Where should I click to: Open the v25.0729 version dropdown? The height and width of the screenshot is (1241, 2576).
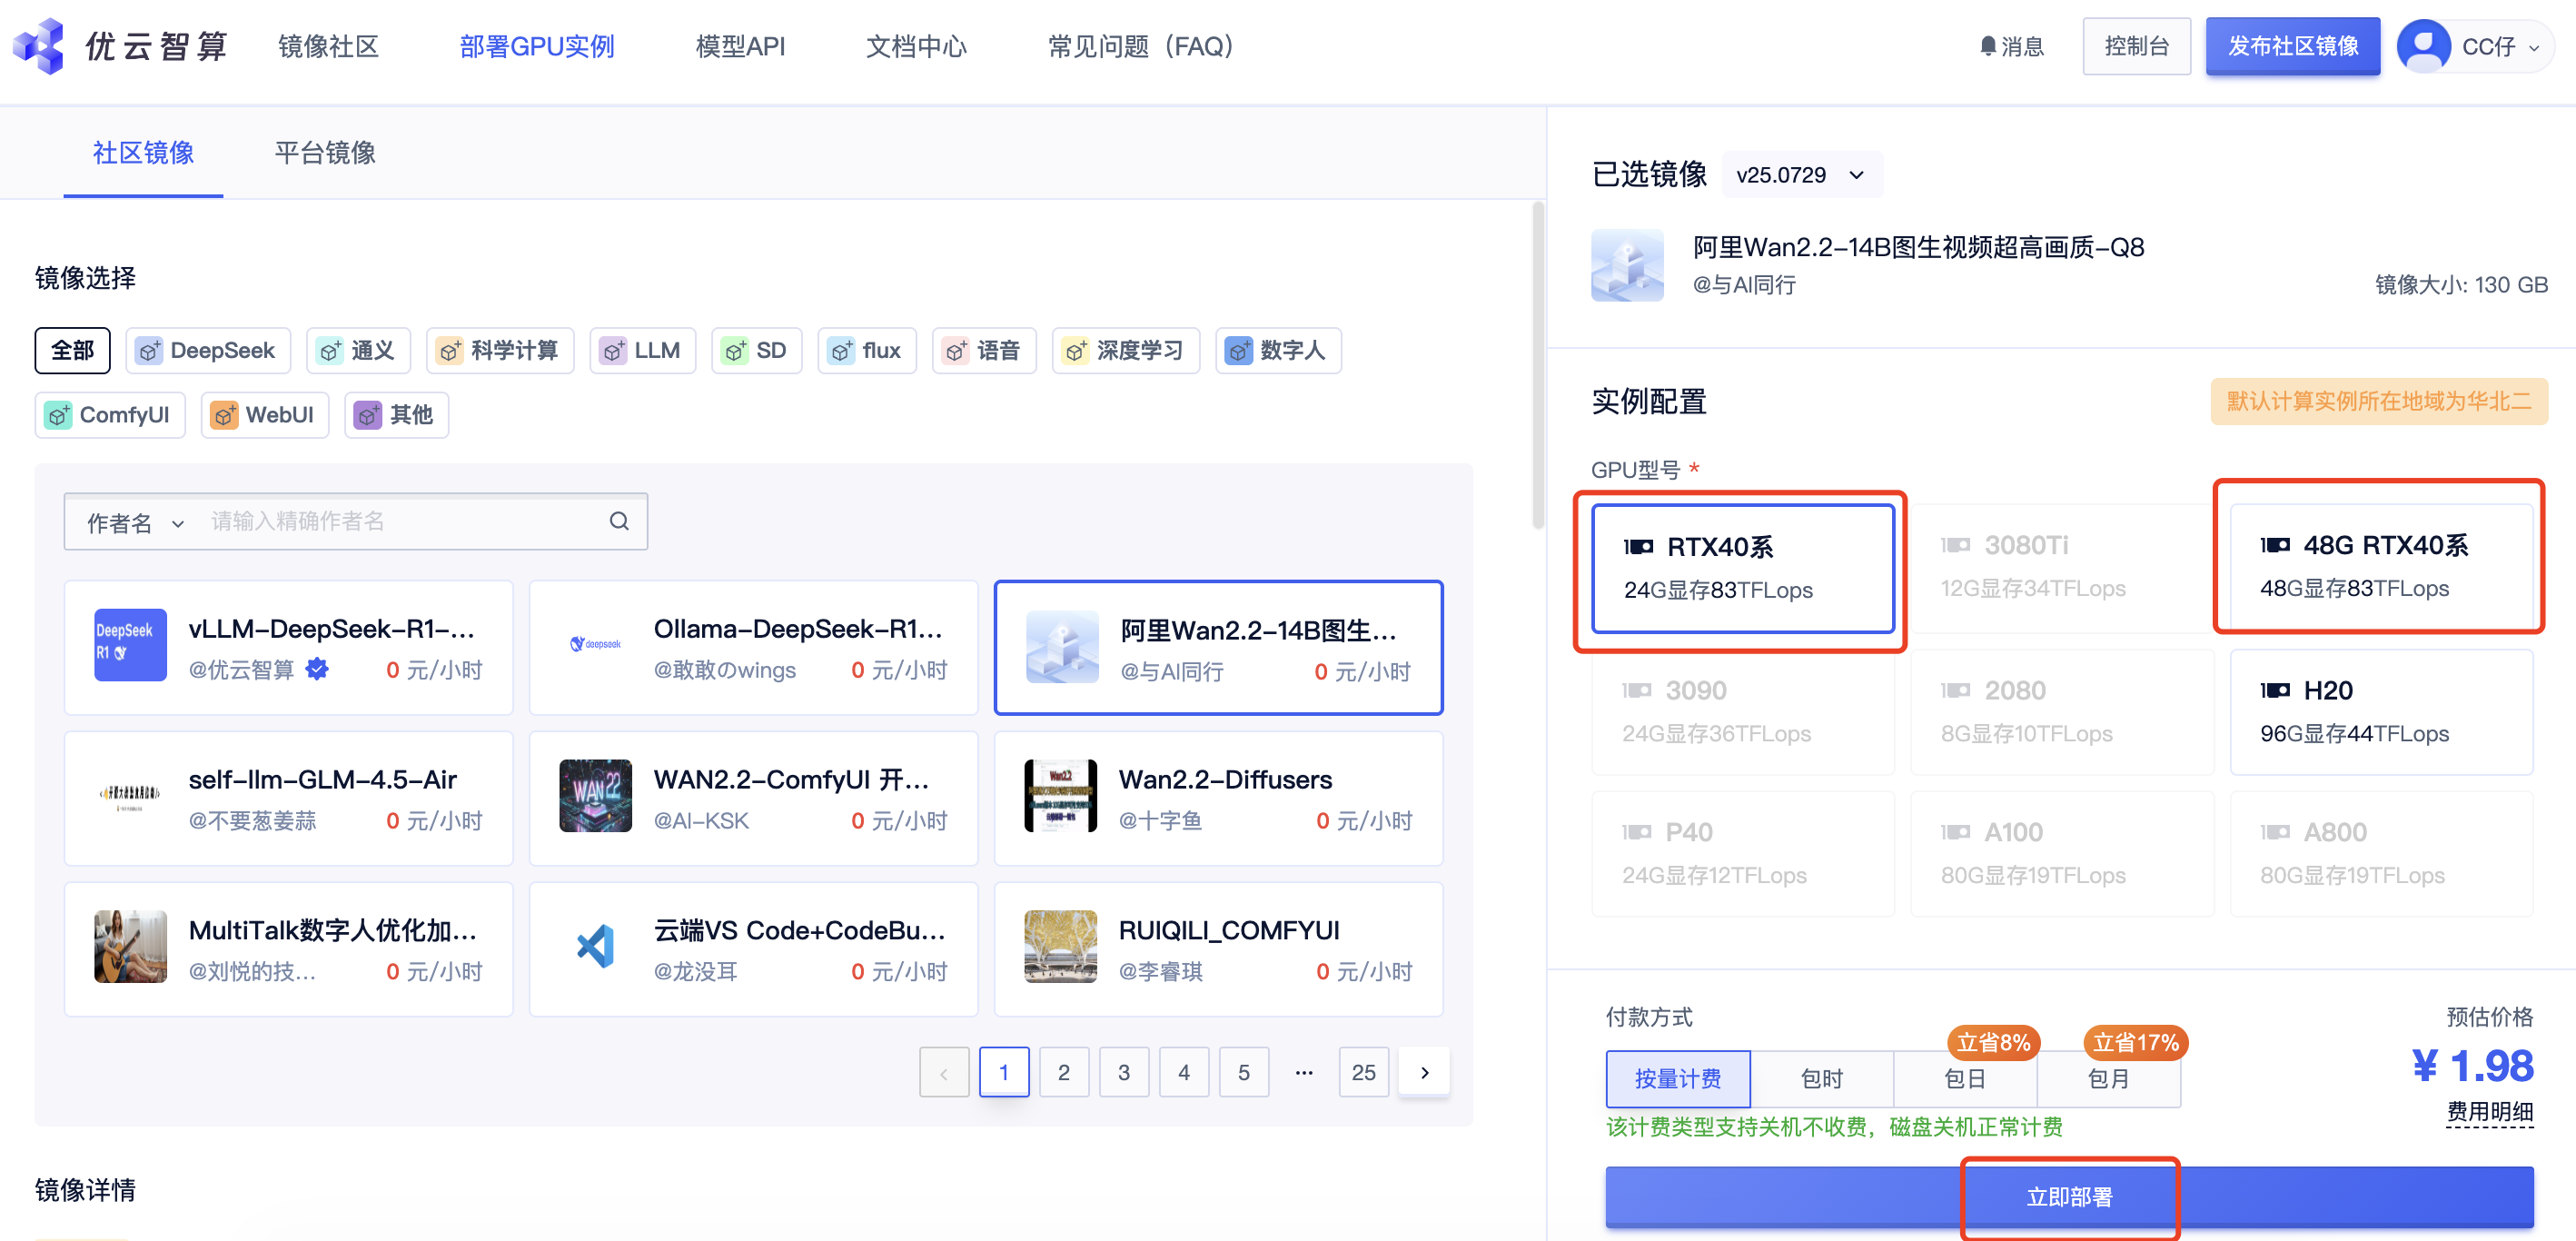pyautogui.click(x=1802, y=175)
